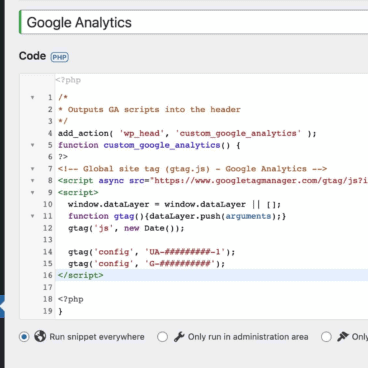Click line with 'G-##########' config
This screenshot has height=368, width=368.
coord(146,264)
